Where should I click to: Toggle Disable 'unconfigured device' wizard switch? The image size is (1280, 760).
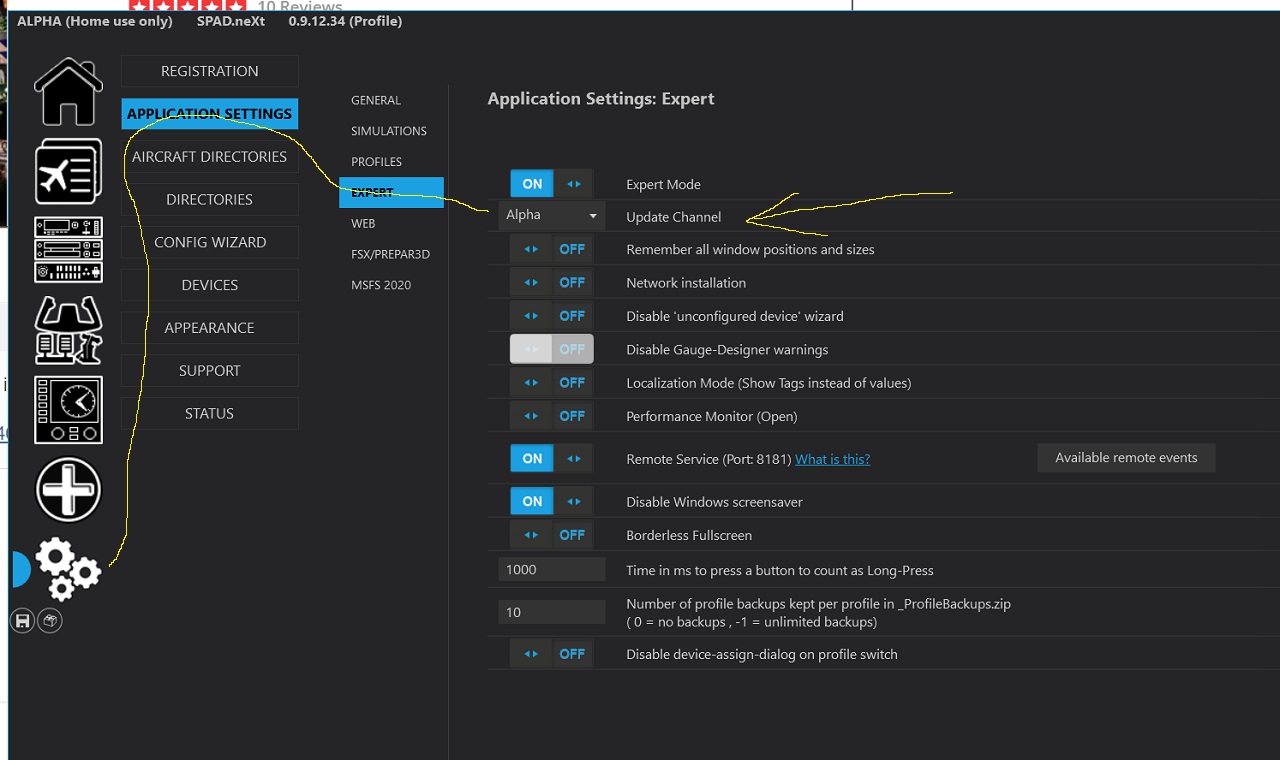point(551,316)
